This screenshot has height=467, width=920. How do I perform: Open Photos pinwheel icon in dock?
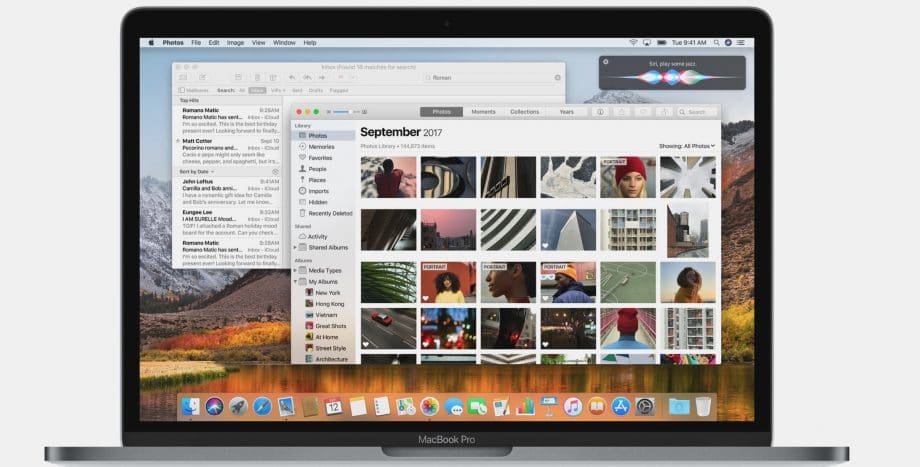tap(429, 406)
